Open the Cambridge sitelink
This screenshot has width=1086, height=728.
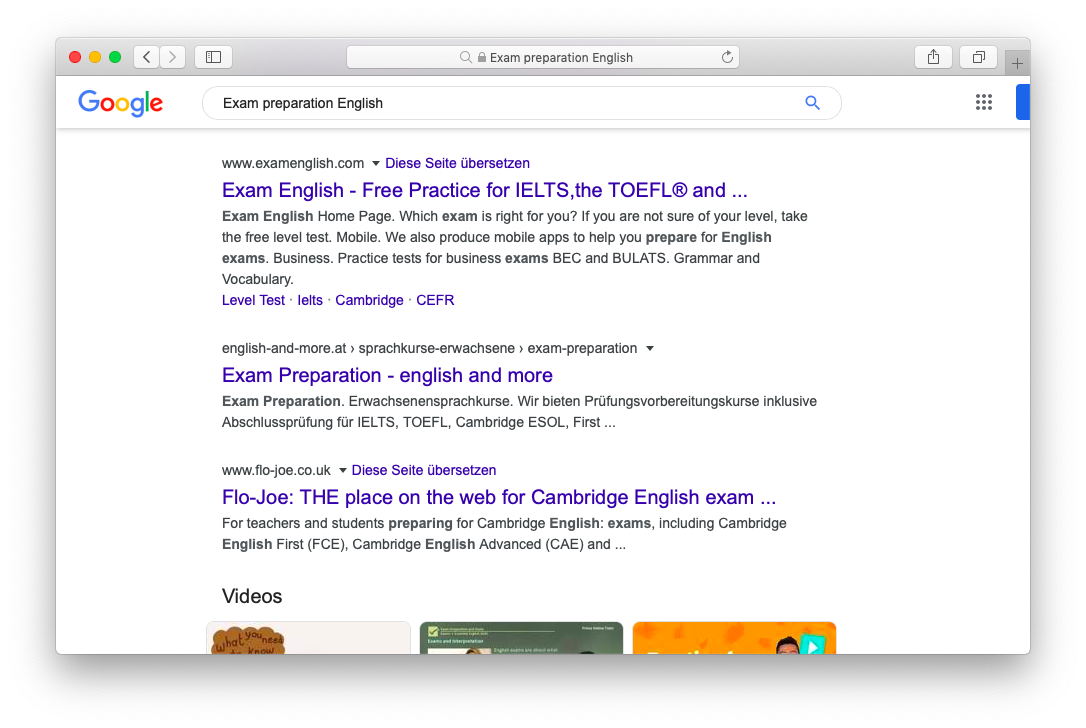369,300
